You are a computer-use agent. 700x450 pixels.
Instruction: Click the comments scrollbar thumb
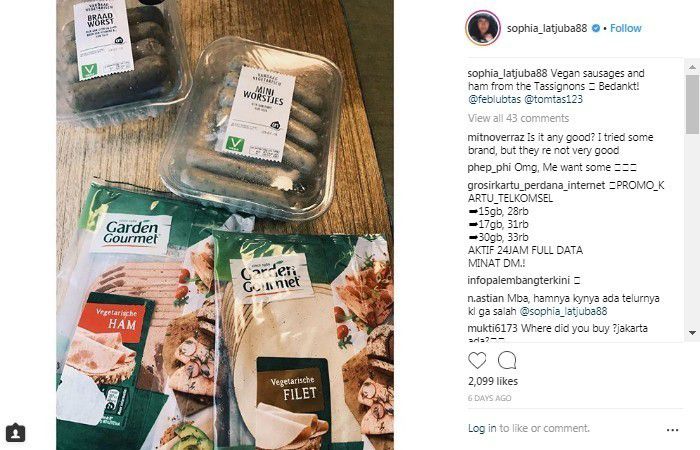point(692,105)
